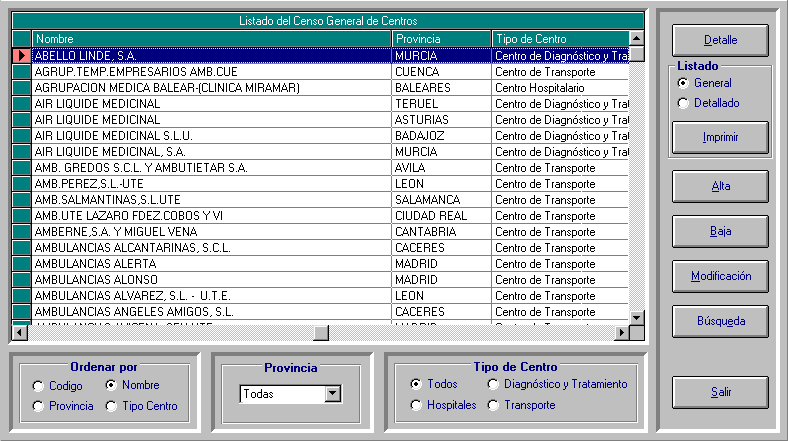Filter by Diagnóstico y Tratamiento

493,384
